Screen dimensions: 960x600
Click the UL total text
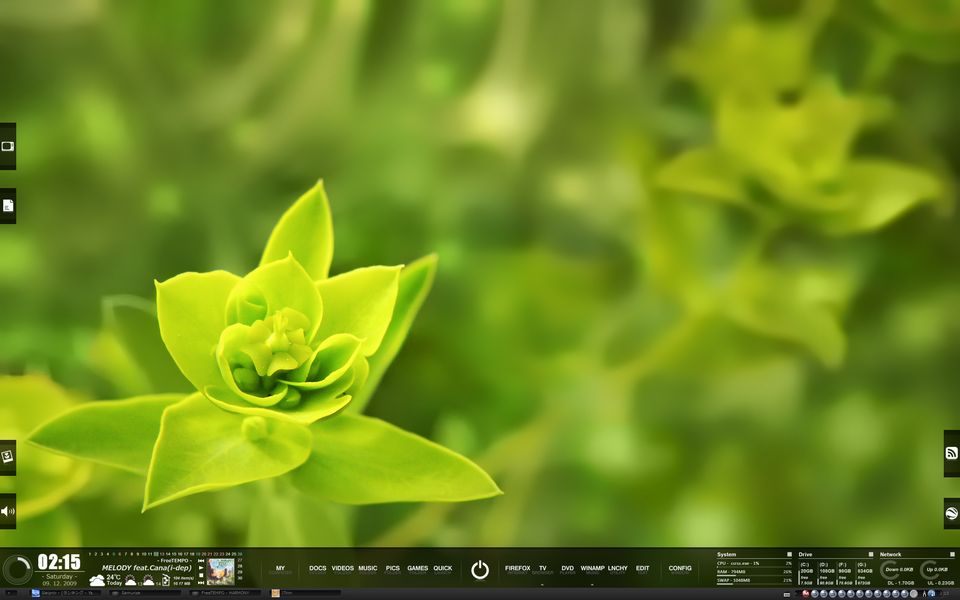coord(941,583)
